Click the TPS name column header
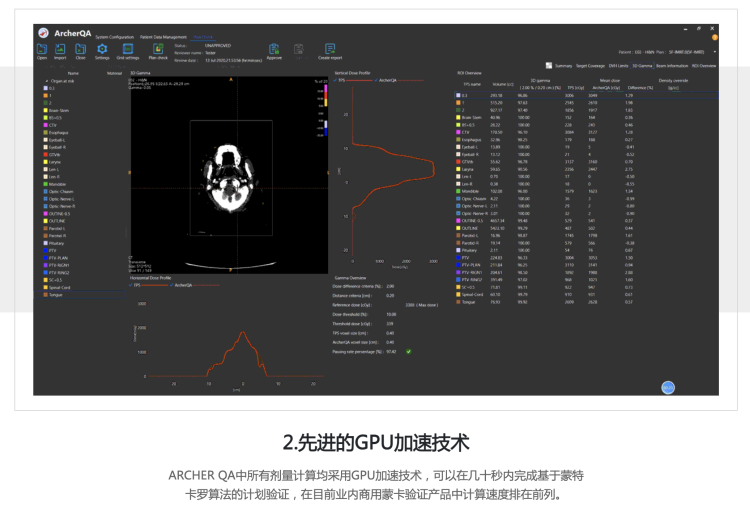This screenshot has width=750, height=520. pyautogui.click(x=472, y=84)
